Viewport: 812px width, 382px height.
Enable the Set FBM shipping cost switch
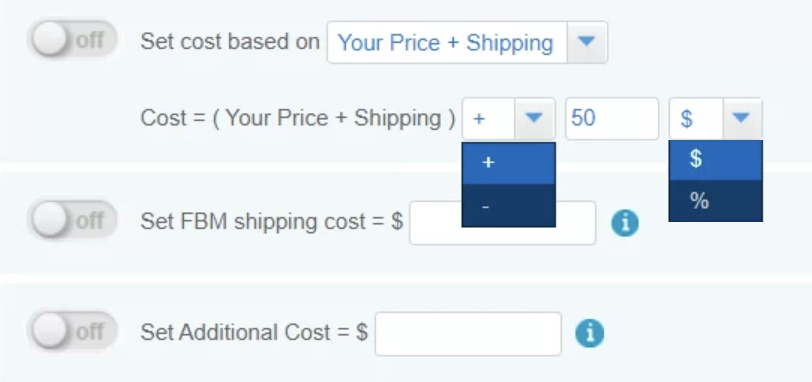(72, 219)
